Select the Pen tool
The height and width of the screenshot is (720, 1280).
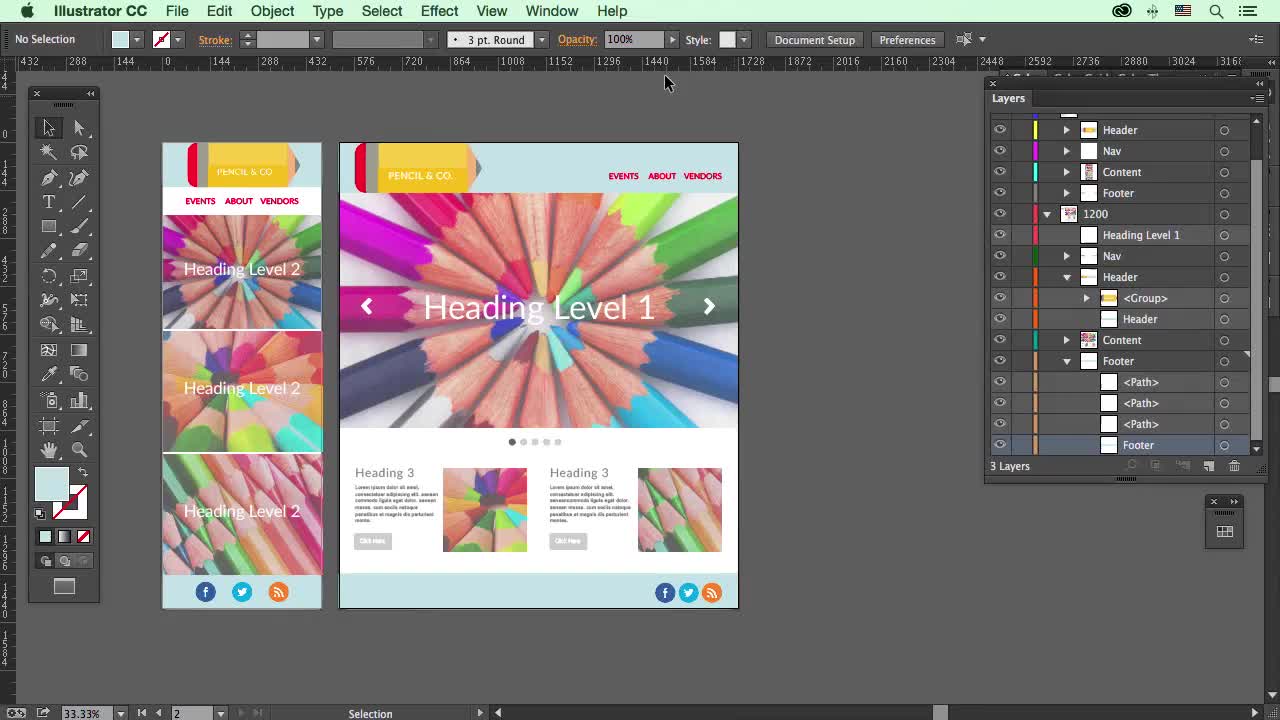48,177
